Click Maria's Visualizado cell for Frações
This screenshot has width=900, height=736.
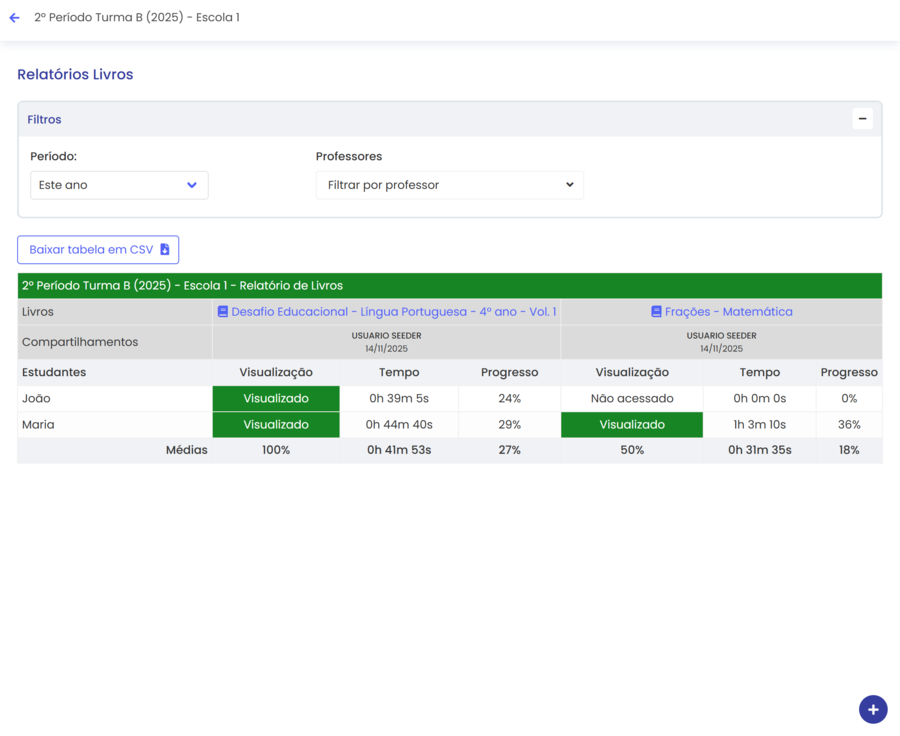pos(631,425)
